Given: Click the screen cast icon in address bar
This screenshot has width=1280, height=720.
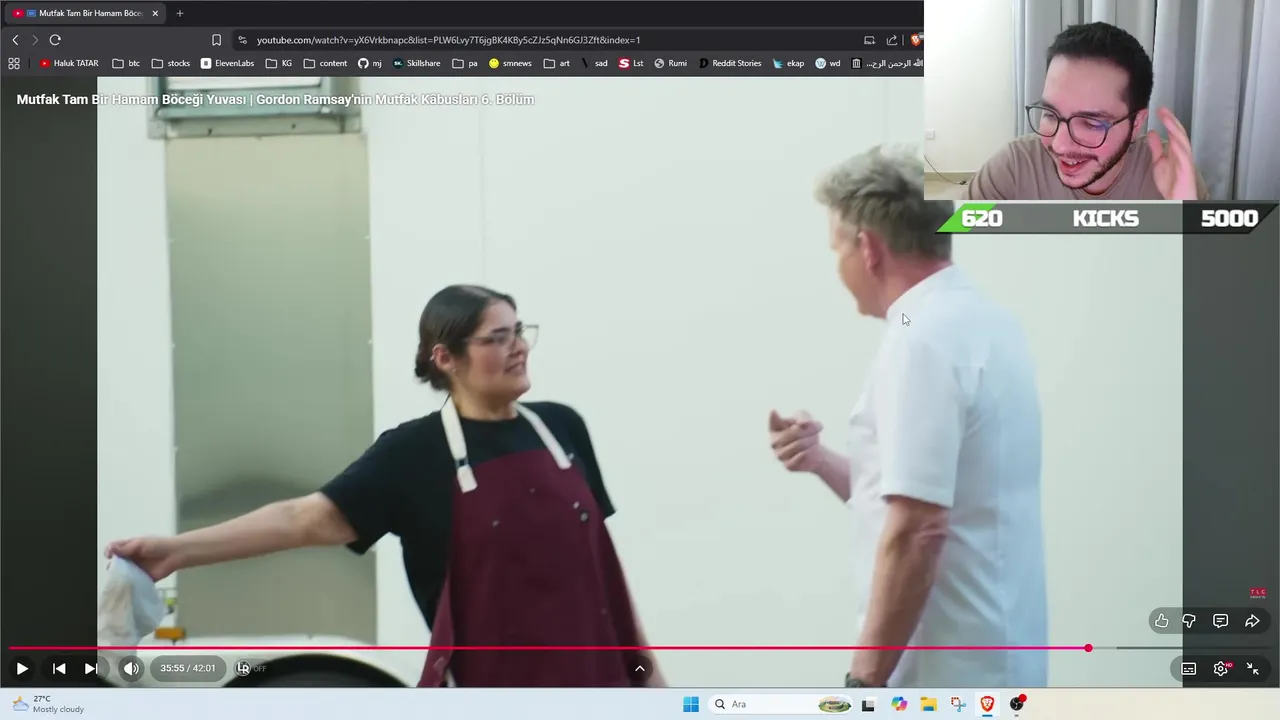Looking at the screenshot, I should [x=869, y=40].
